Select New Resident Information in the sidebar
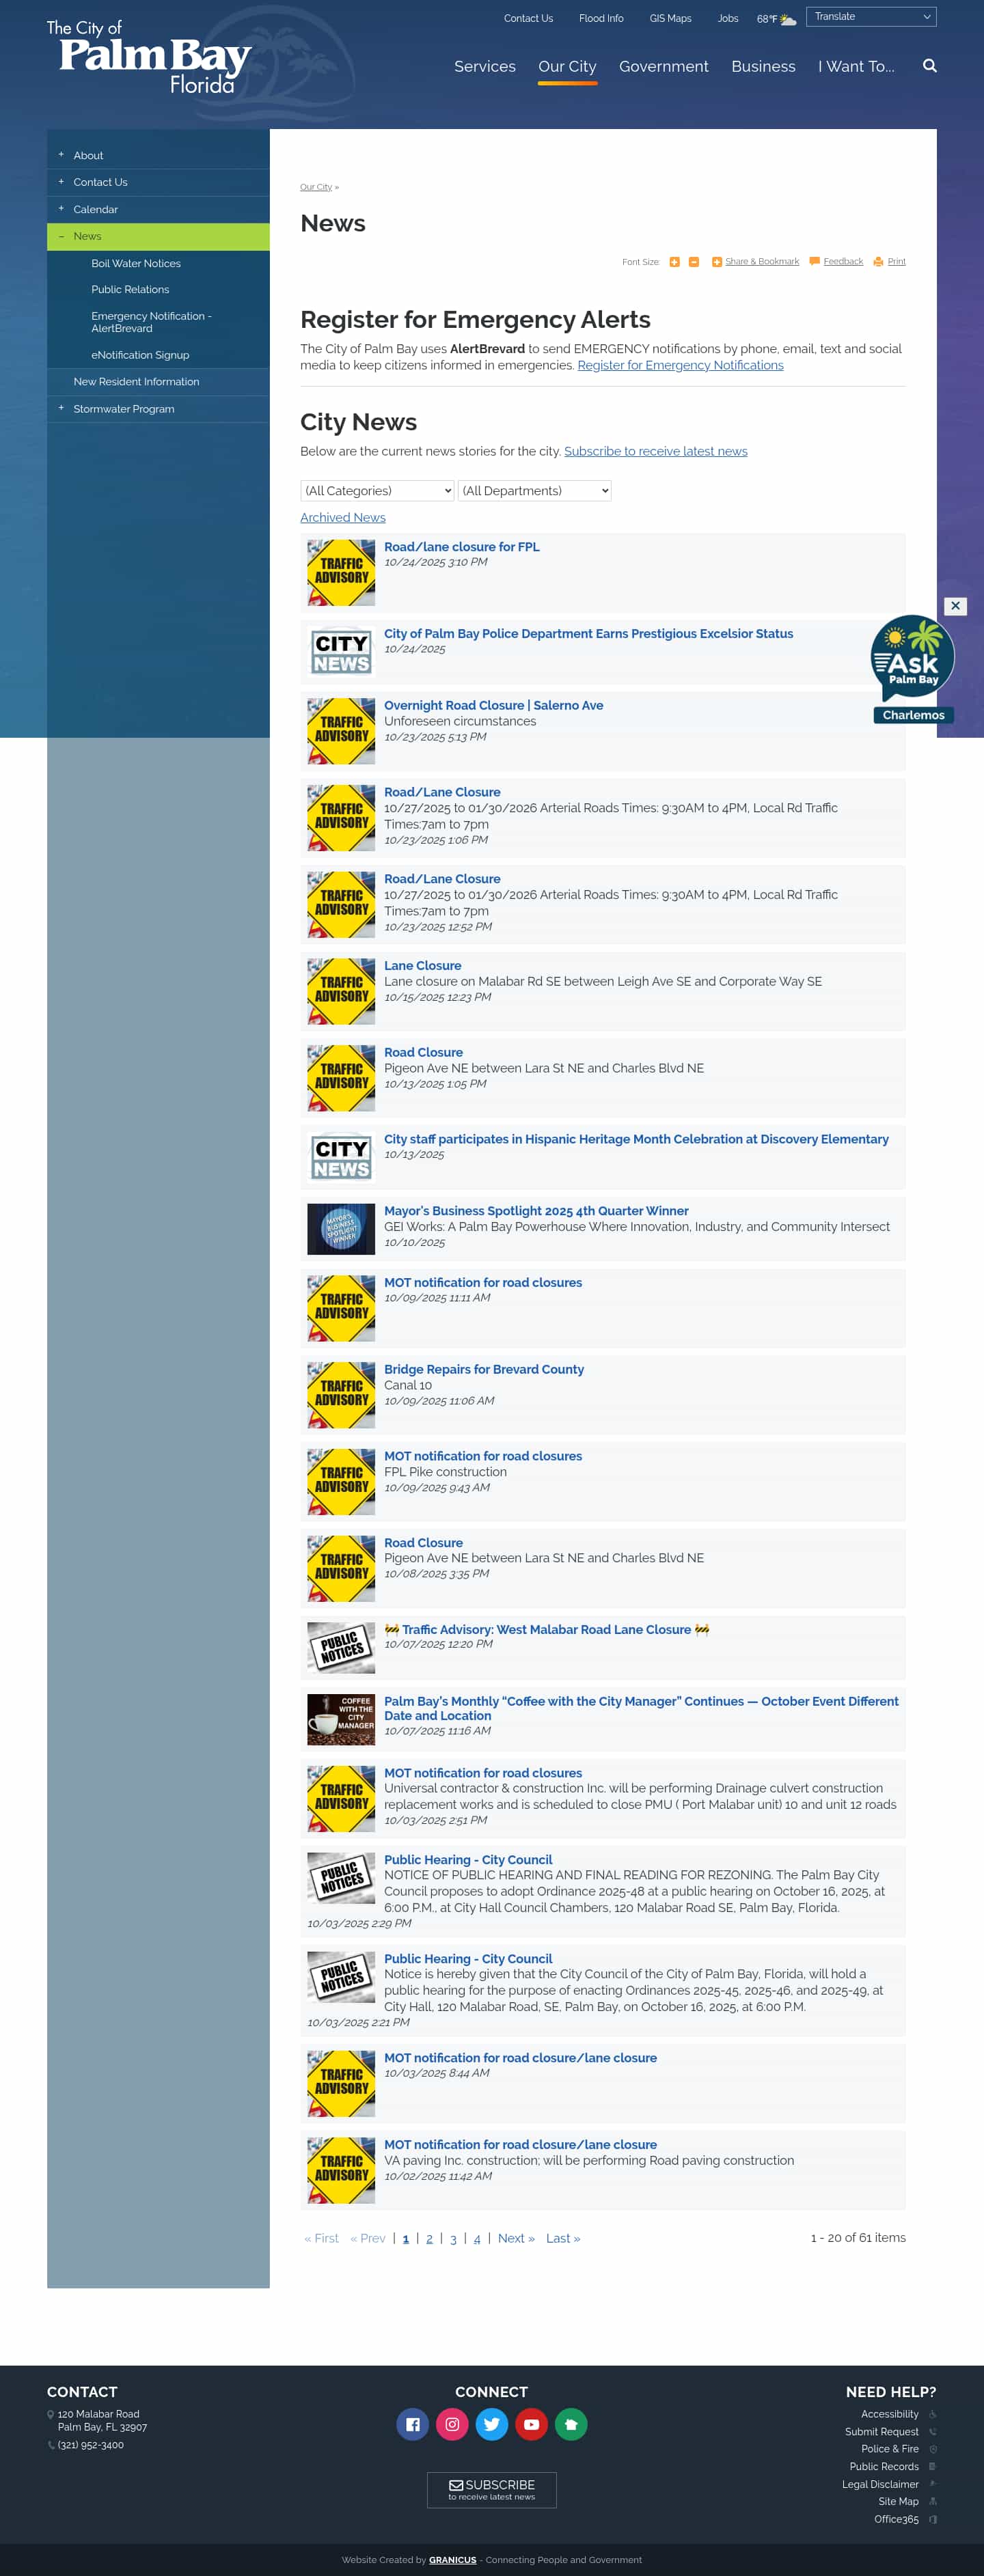The width and height of the screenshot is (984, 2576). (136, 382)
